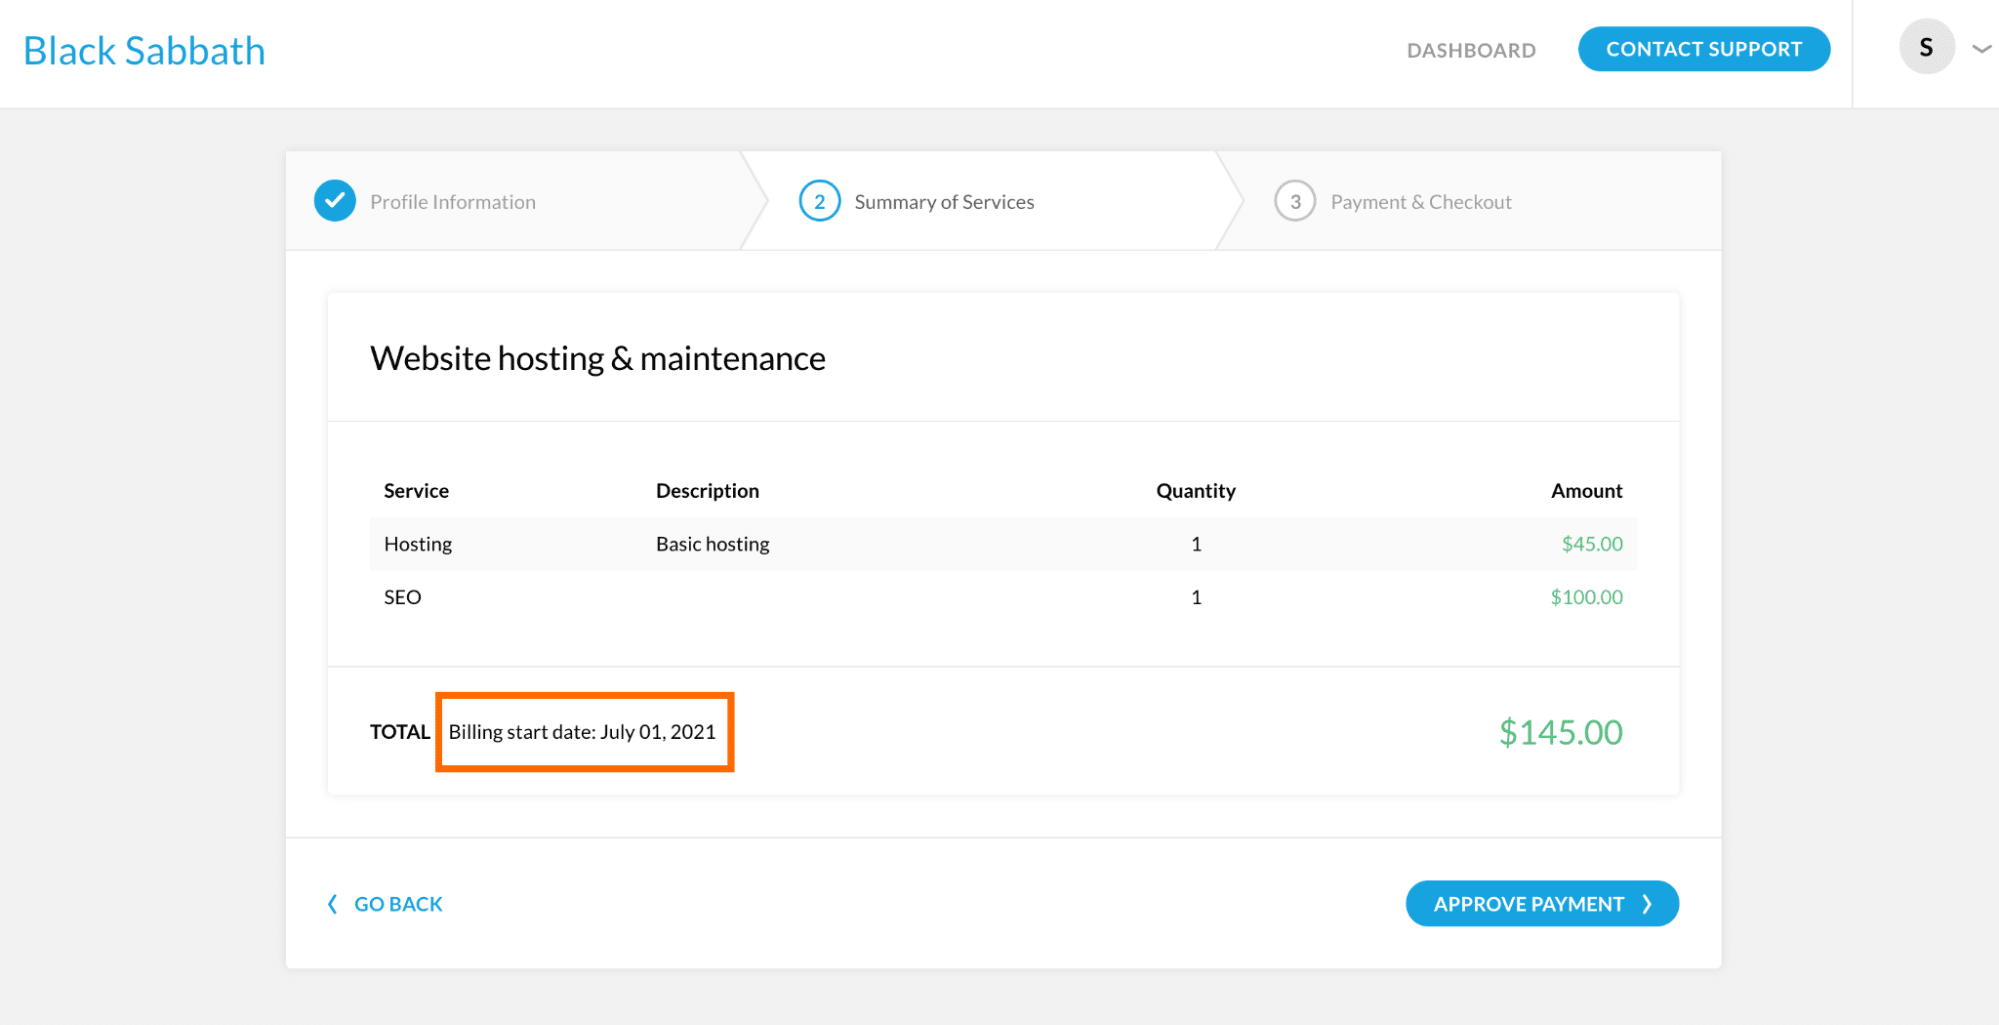Click the step 3 circle icon
This screenshot has width=1999, height=1025.
pyautogui.click(x=1294, y=201)
